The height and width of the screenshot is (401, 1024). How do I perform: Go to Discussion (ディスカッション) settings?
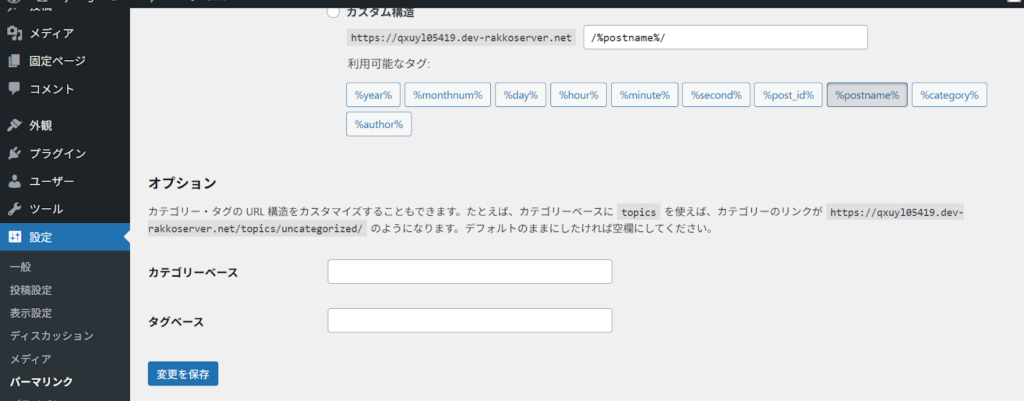[x=51, y=336]
